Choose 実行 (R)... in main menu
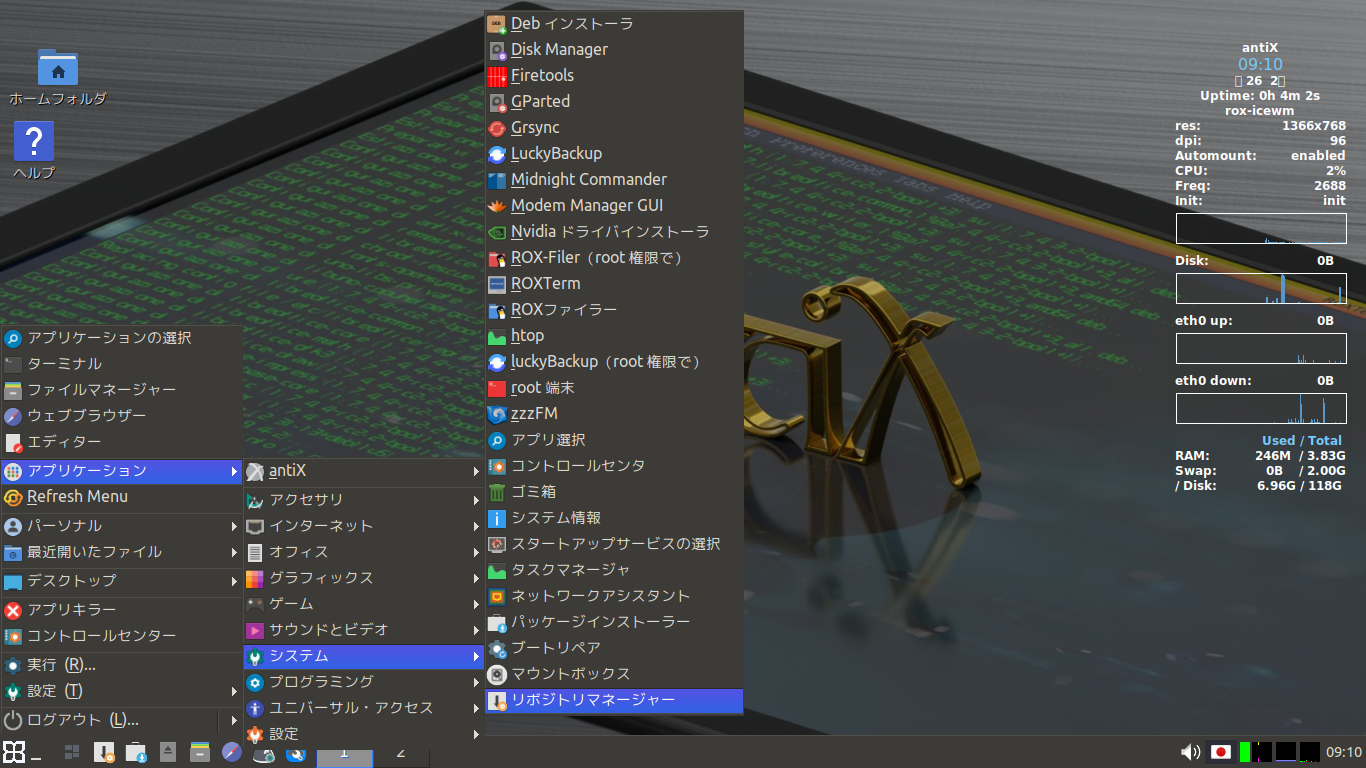 pos(122,665)
